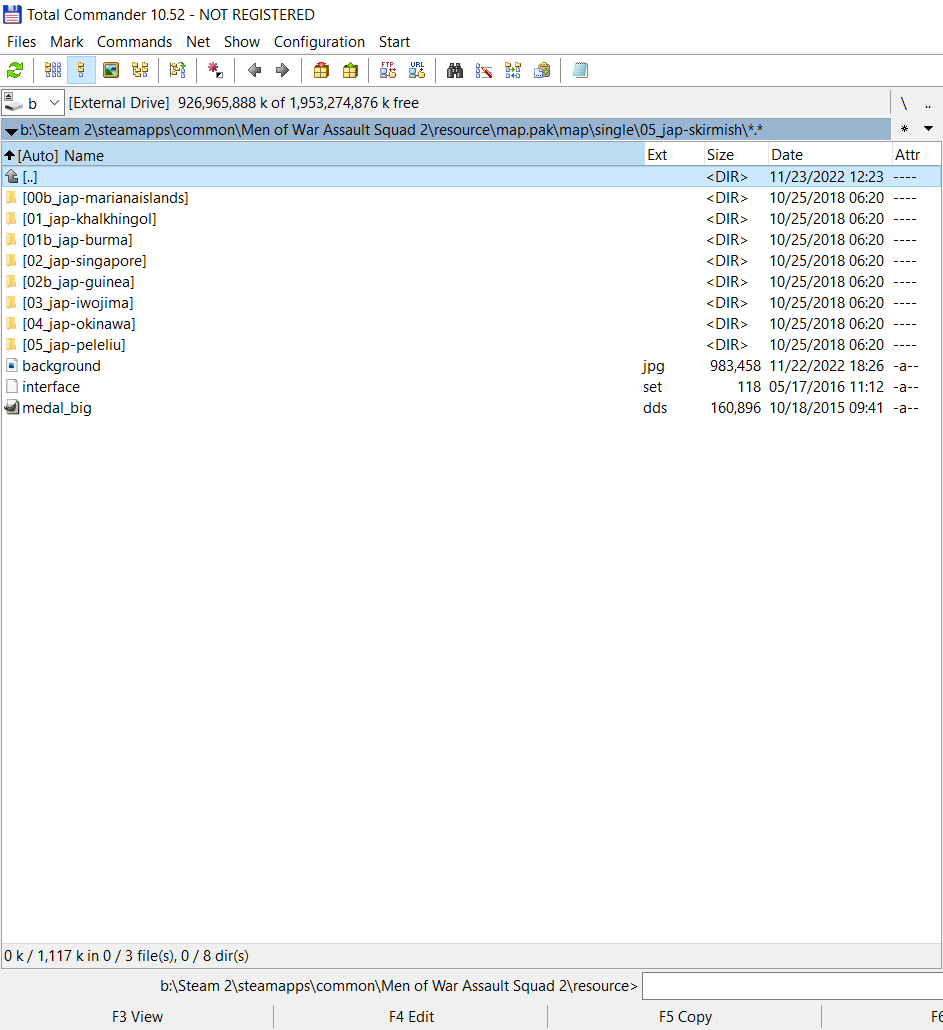
Task: Select folder 02b_jap-guinea
Action: [x=471, y=282]
